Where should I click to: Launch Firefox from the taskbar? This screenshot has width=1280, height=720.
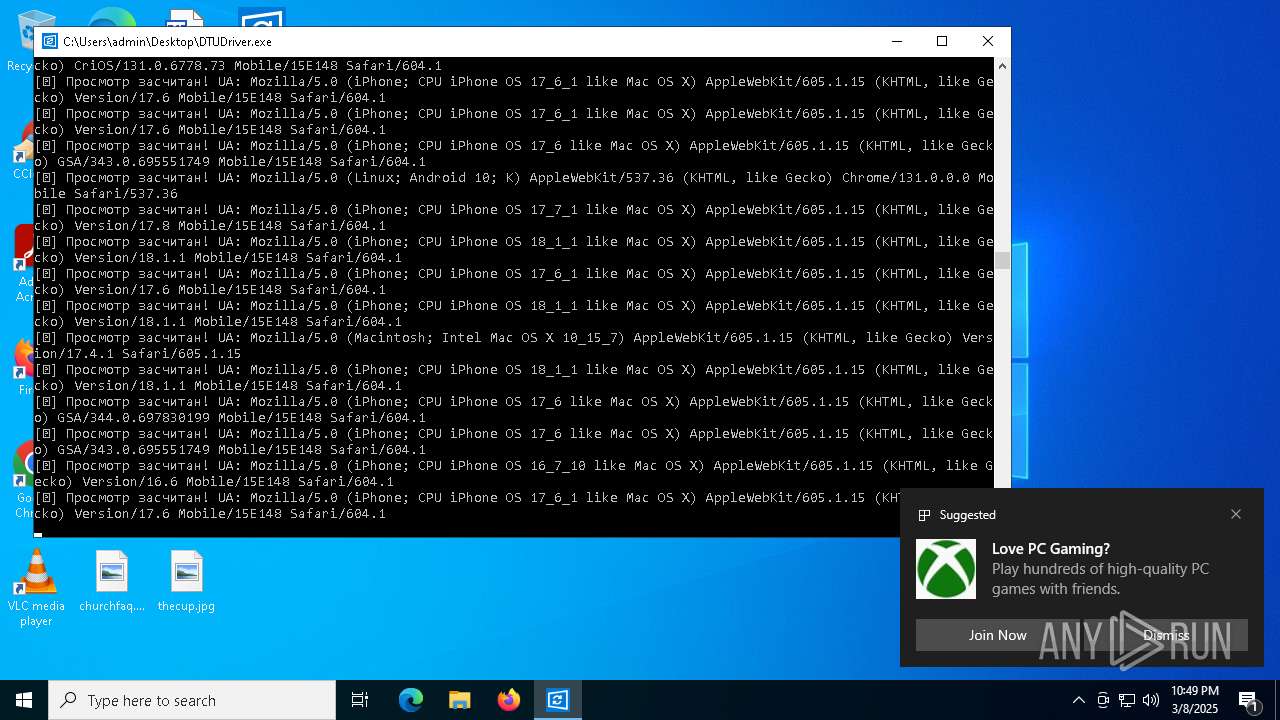point(508,700)
